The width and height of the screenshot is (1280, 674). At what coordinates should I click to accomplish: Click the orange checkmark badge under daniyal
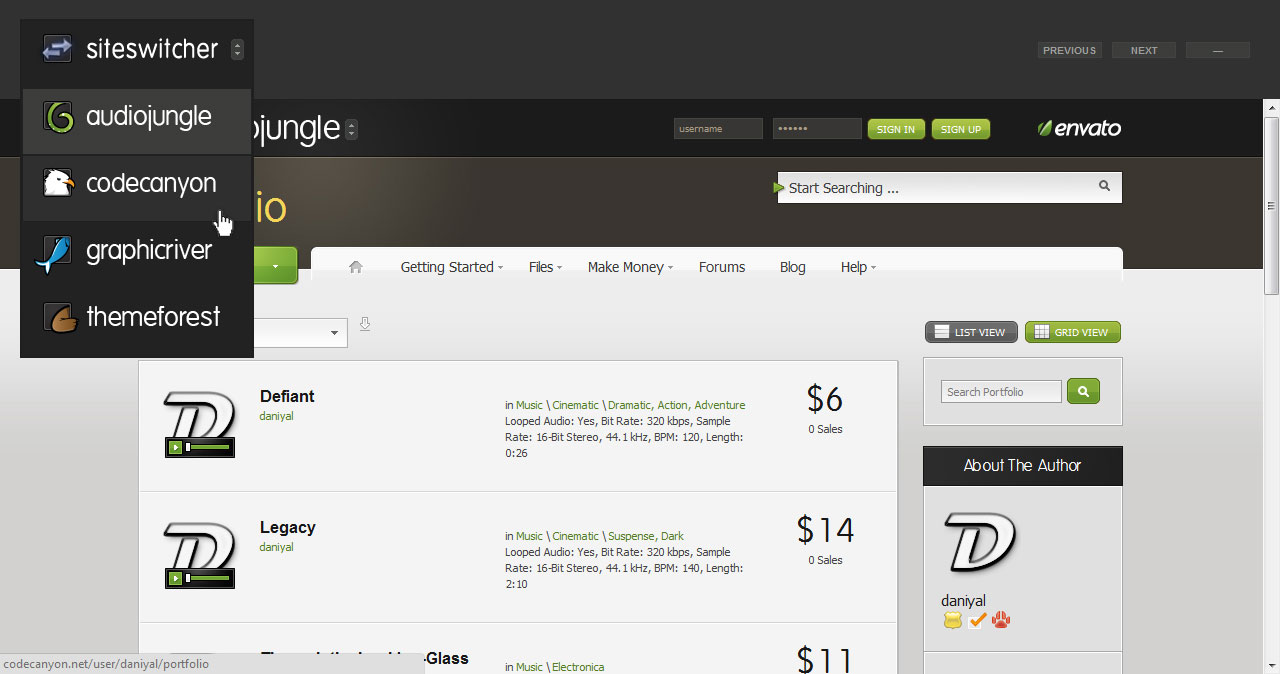point(977,621)
